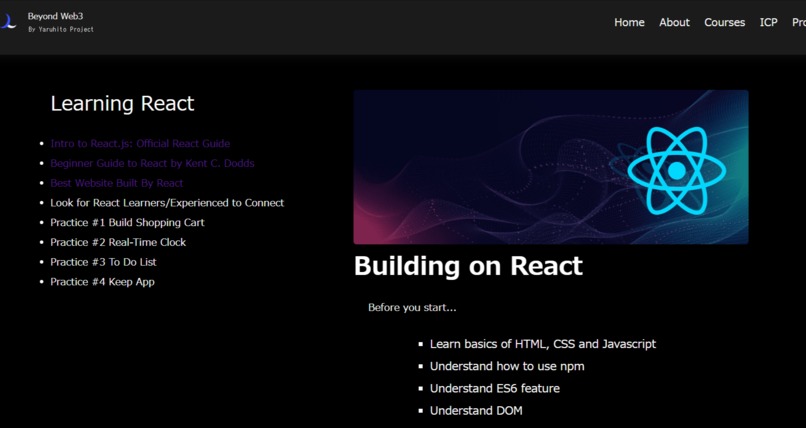Go to the About page
This screenshot has height=428, width=806.
[674, 22]
